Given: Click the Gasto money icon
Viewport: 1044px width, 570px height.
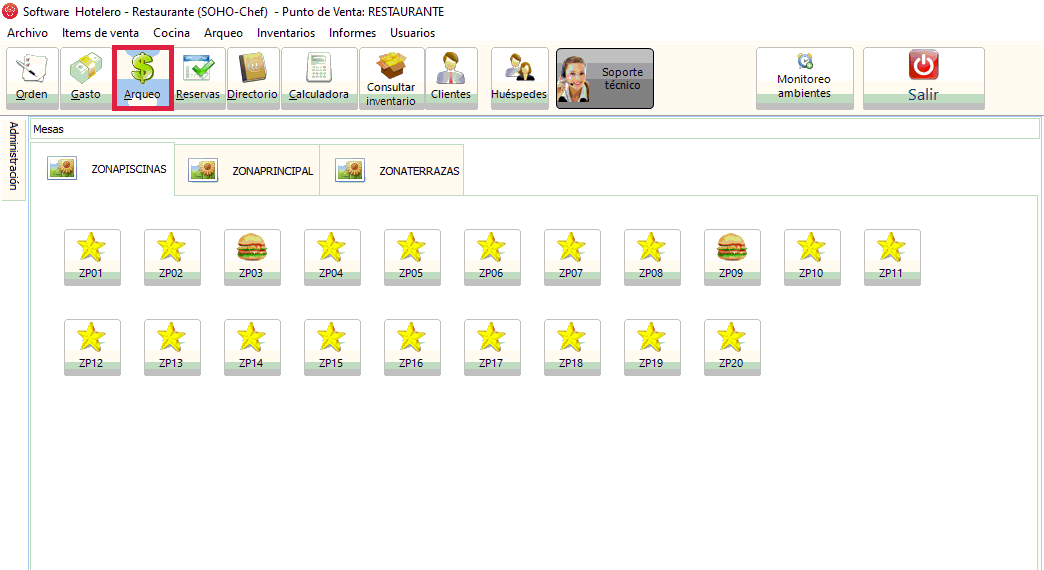Looking at the screenshot, I should click(x=86, y=78).
